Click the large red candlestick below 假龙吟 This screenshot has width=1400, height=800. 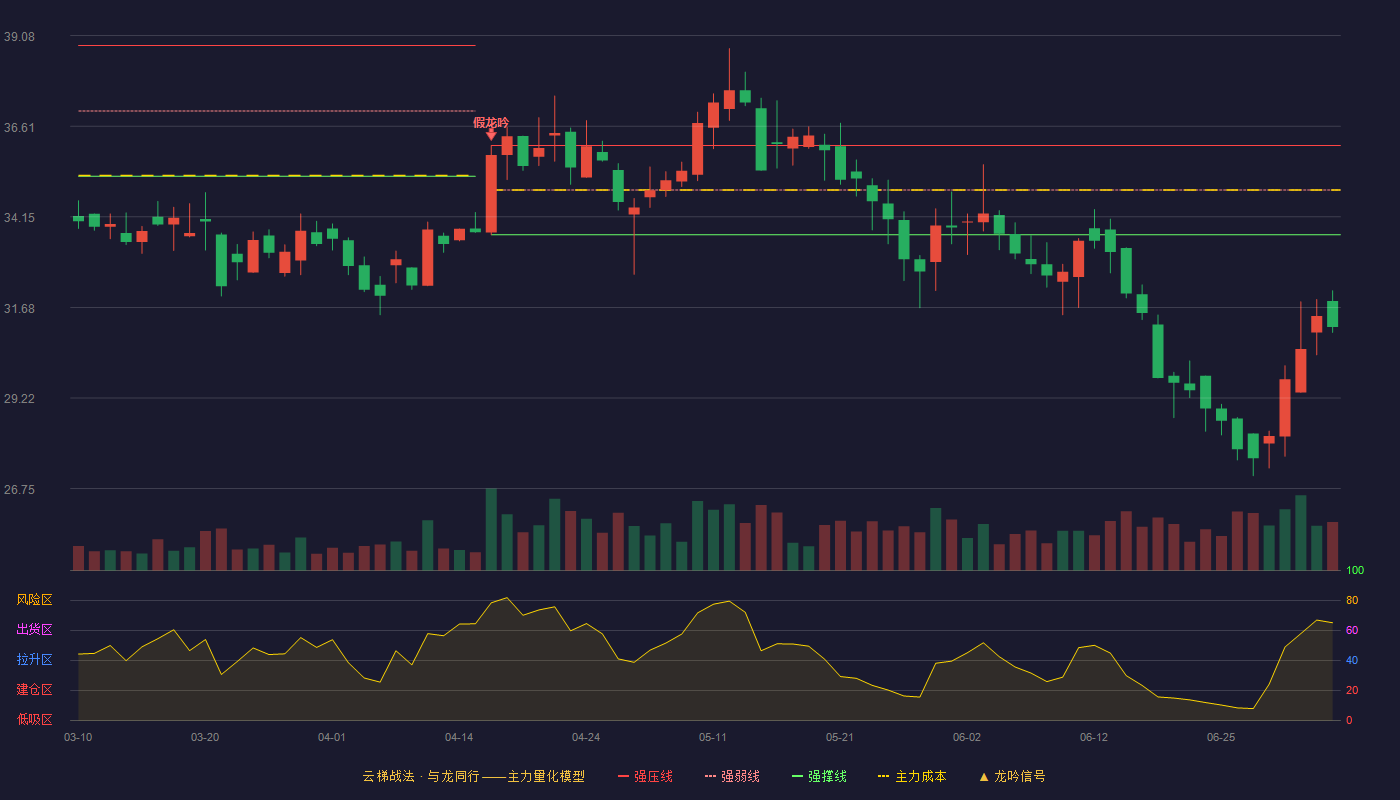491,194
